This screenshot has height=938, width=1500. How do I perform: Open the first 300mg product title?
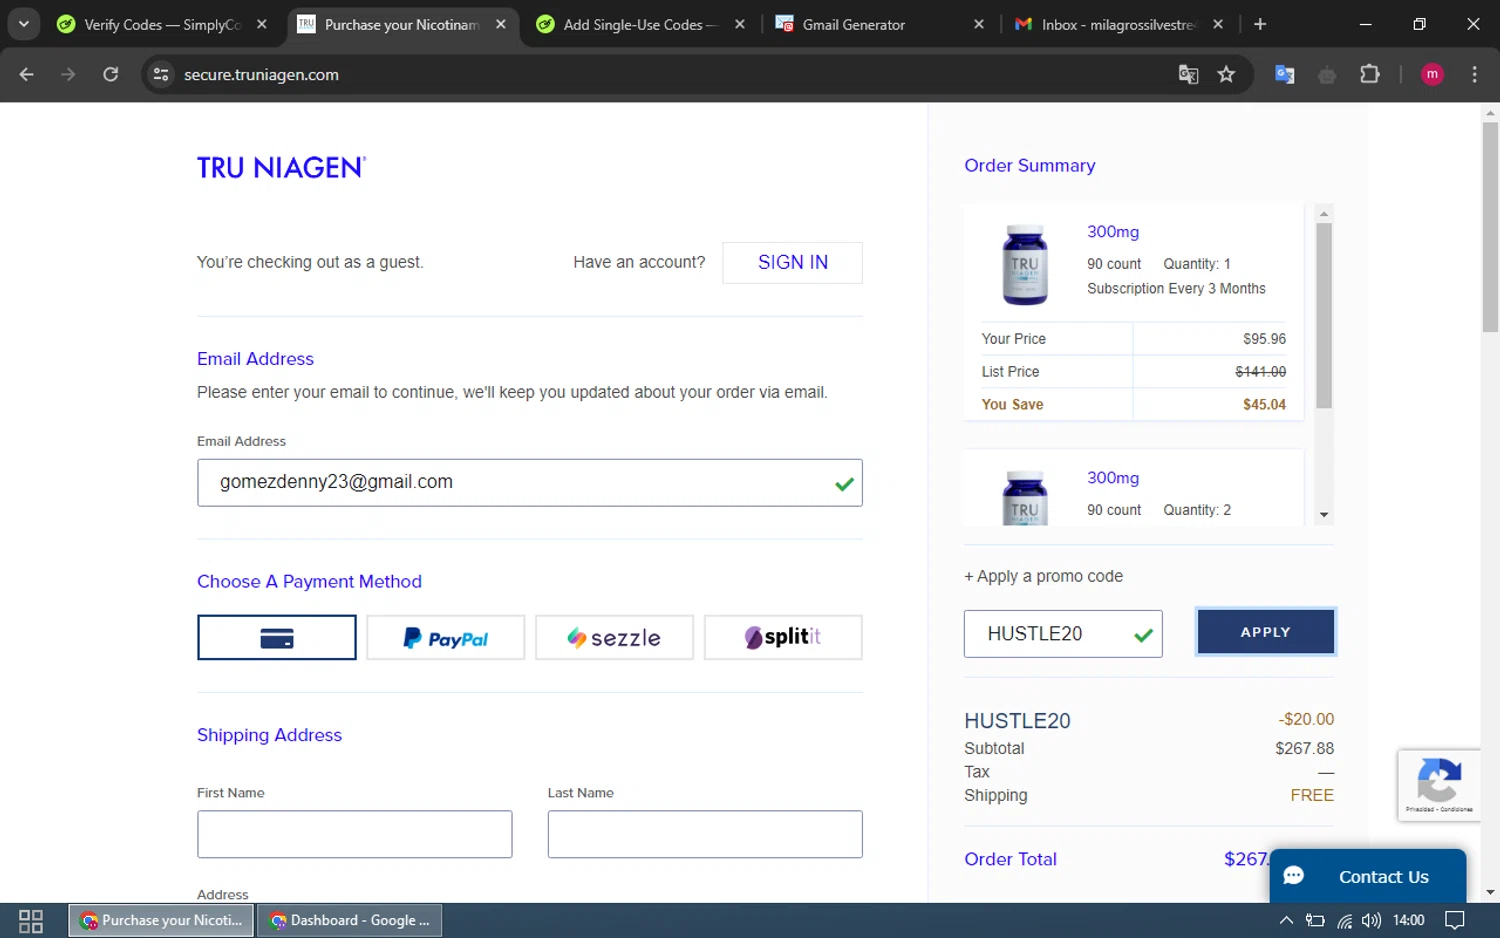tap(1113, 232)
